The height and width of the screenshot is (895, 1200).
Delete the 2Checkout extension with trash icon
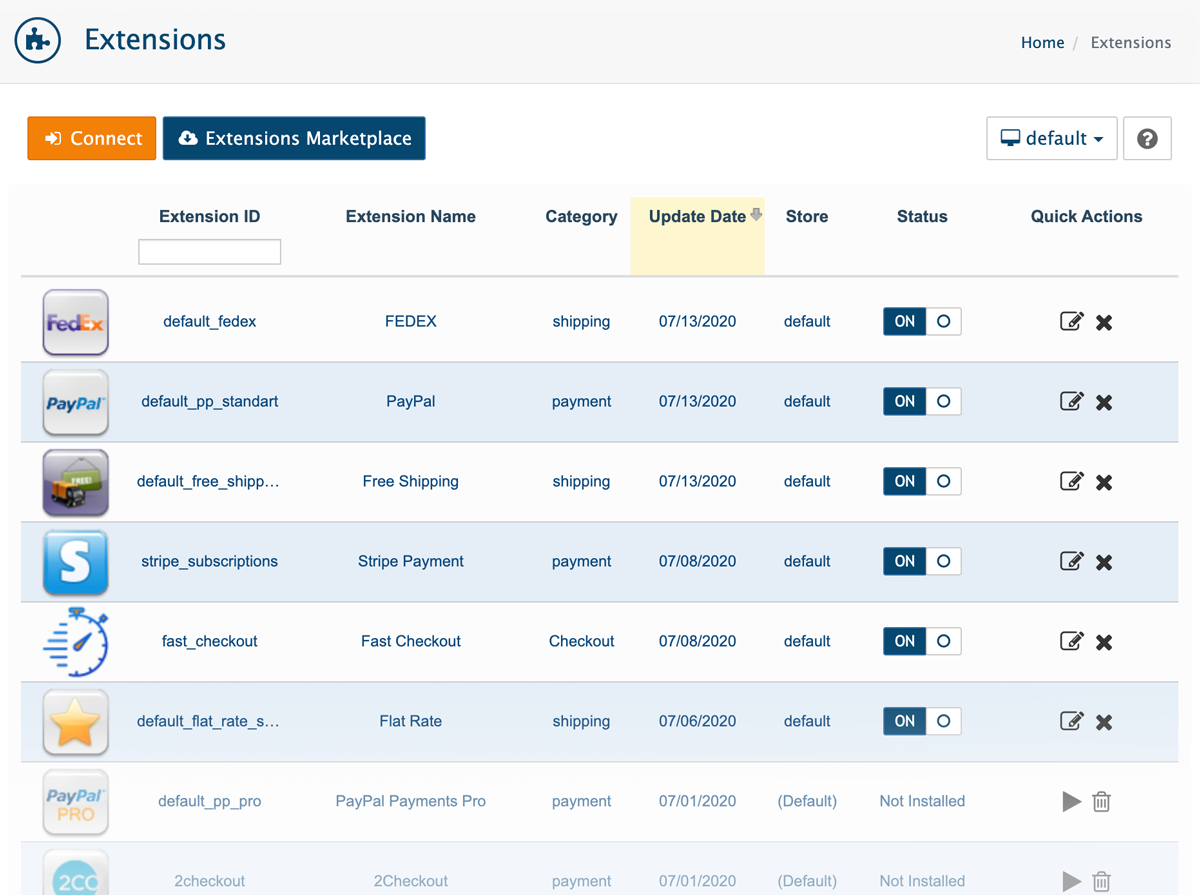click(x=1101, y=881)
